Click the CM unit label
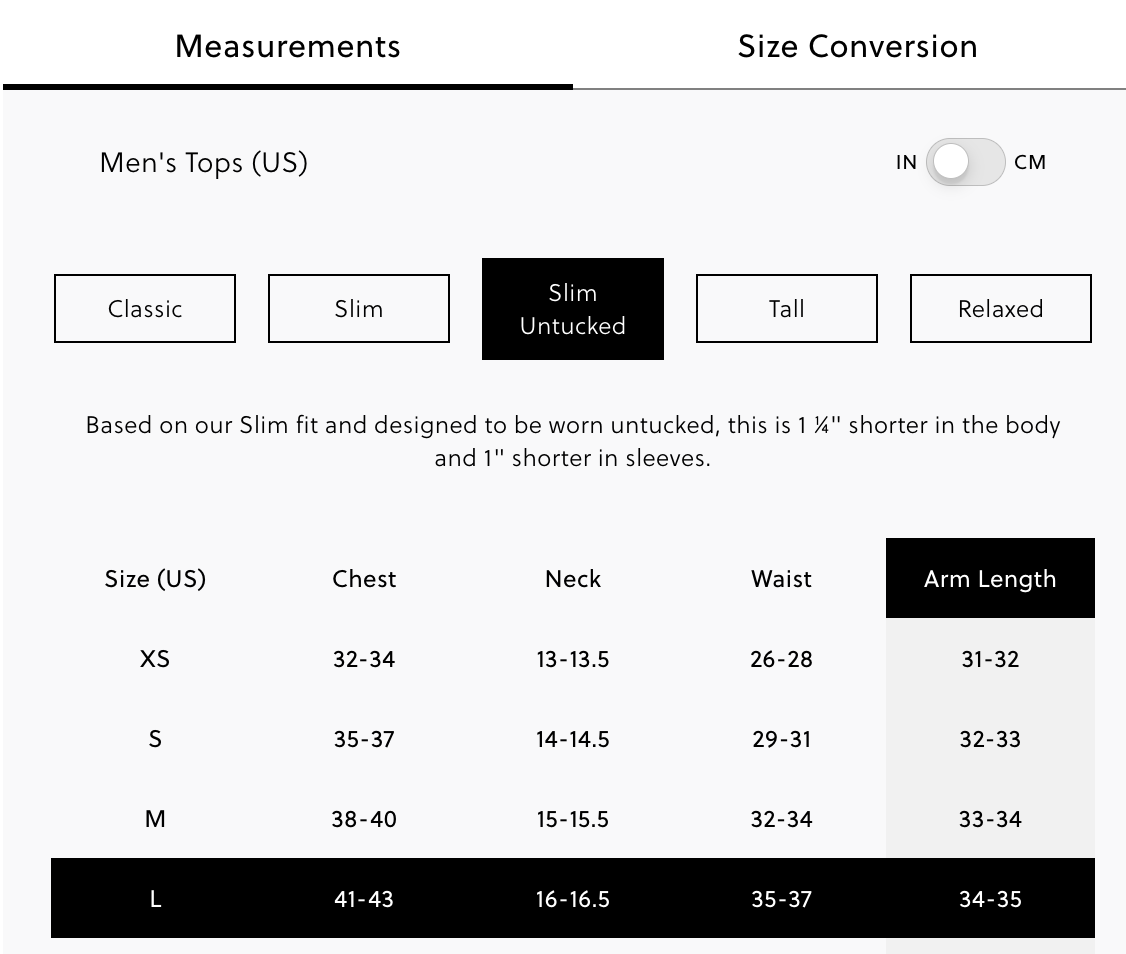The image size is (1126, 954). 1030,162
